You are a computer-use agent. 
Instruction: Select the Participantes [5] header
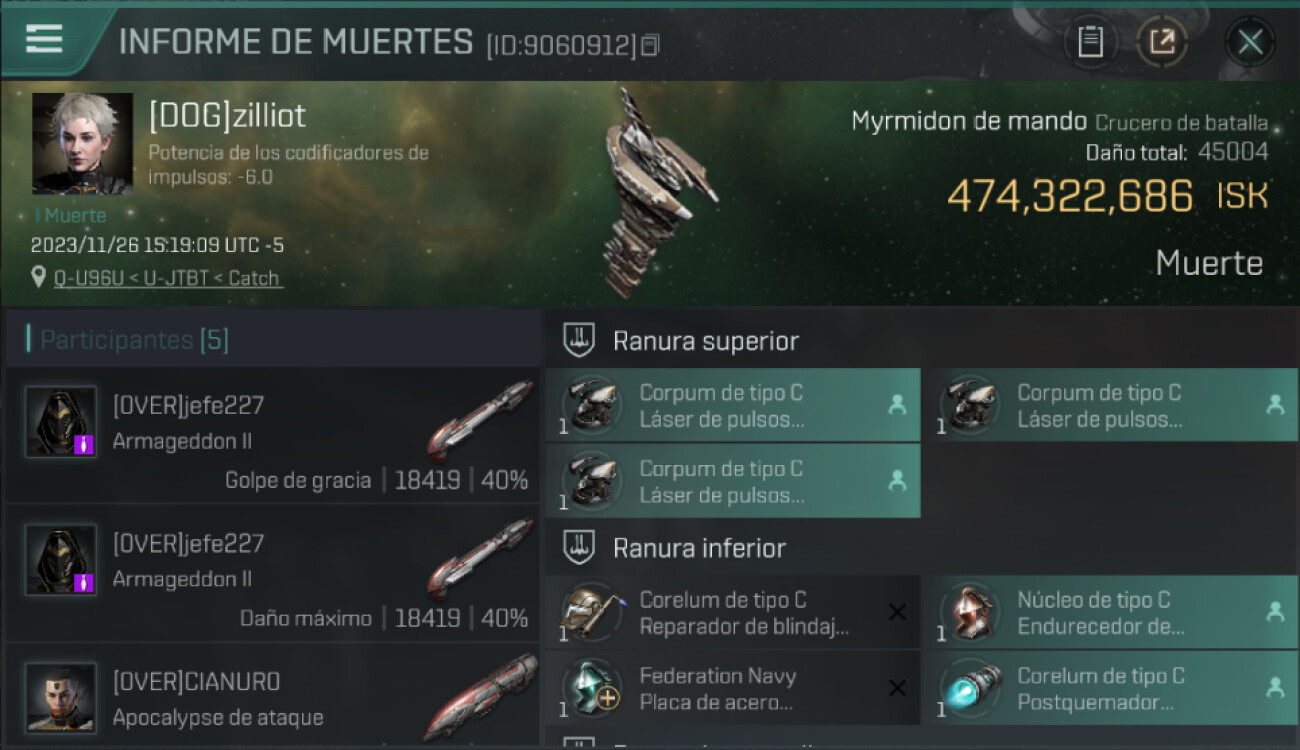[x=135, y=340]
